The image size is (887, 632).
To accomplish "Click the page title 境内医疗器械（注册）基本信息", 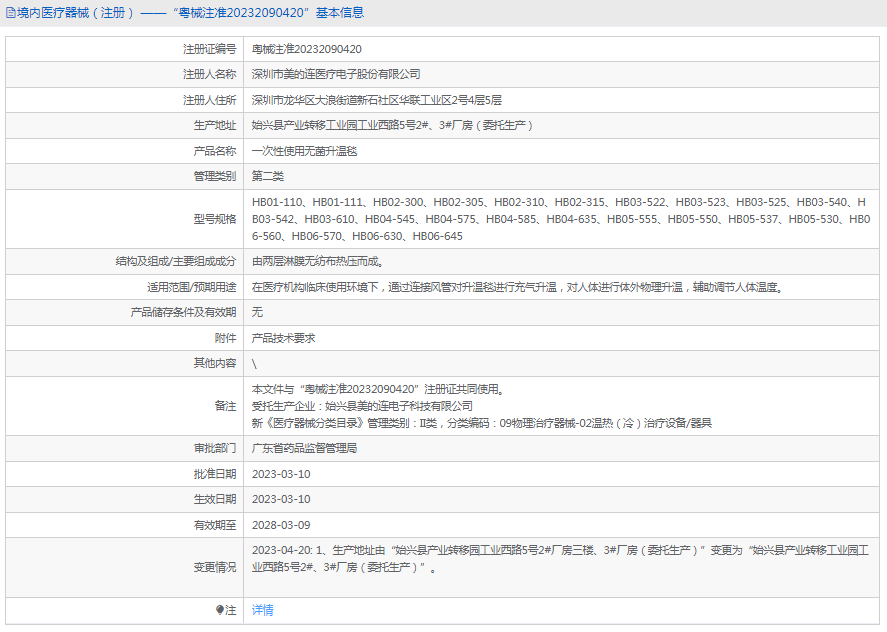I will (190, 12).
